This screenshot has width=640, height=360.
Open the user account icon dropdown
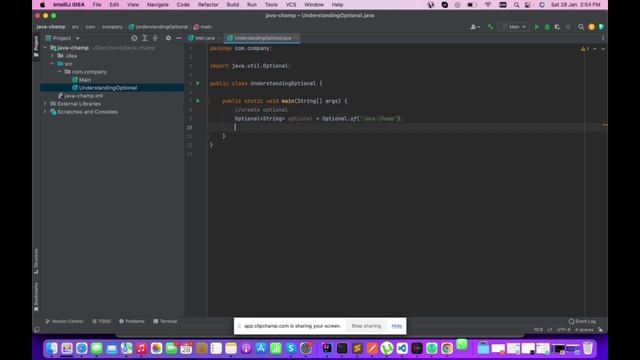(x=475, y=27)
